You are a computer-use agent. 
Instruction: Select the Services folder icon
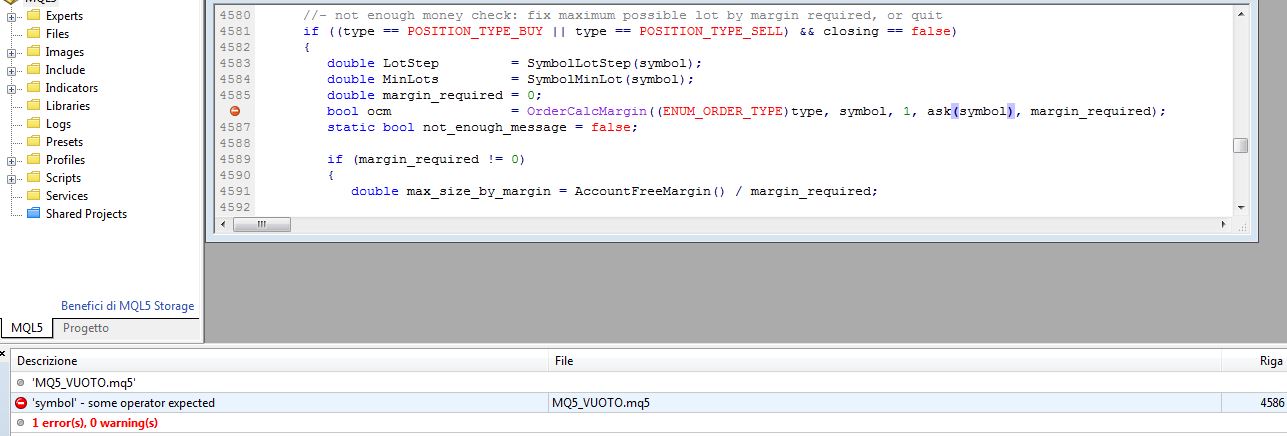pyautogui.click(x=33, y=196)
